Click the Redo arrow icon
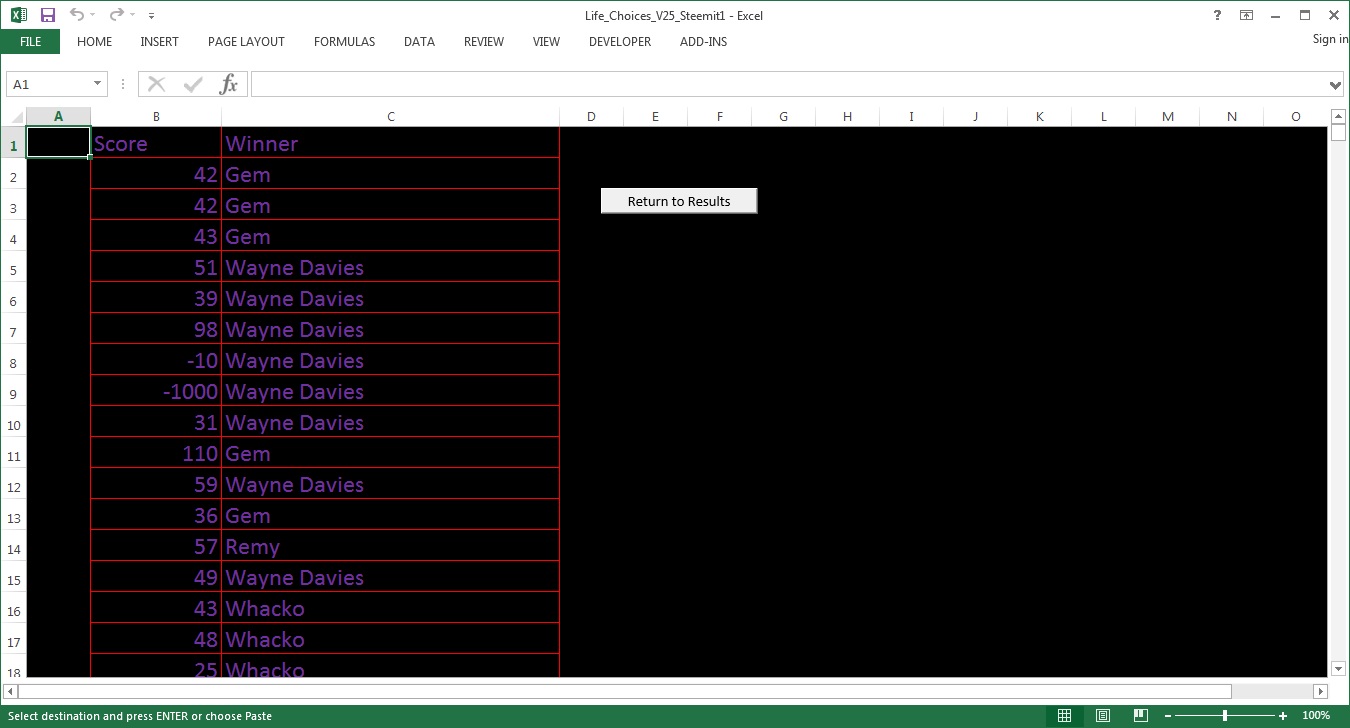The height and width of the screenshot is (728, 1350). click(116, 15)
